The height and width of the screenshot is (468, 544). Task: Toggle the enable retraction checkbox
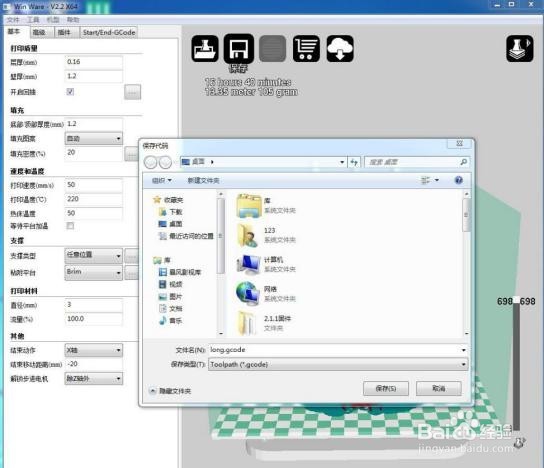pyautogui.click(x=70, y=92)
